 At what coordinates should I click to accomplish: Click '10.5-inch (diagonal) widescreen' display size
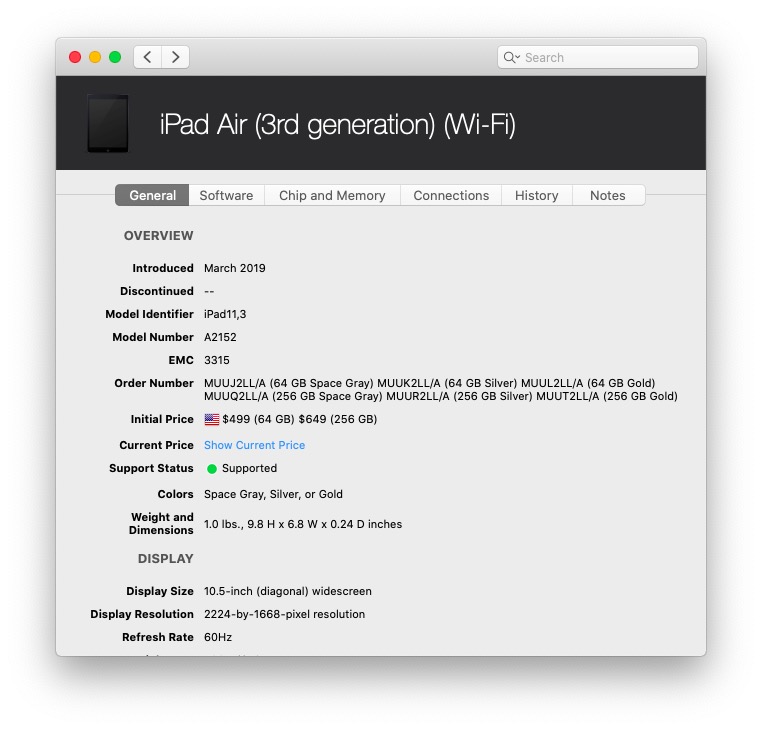click(288, 591)
